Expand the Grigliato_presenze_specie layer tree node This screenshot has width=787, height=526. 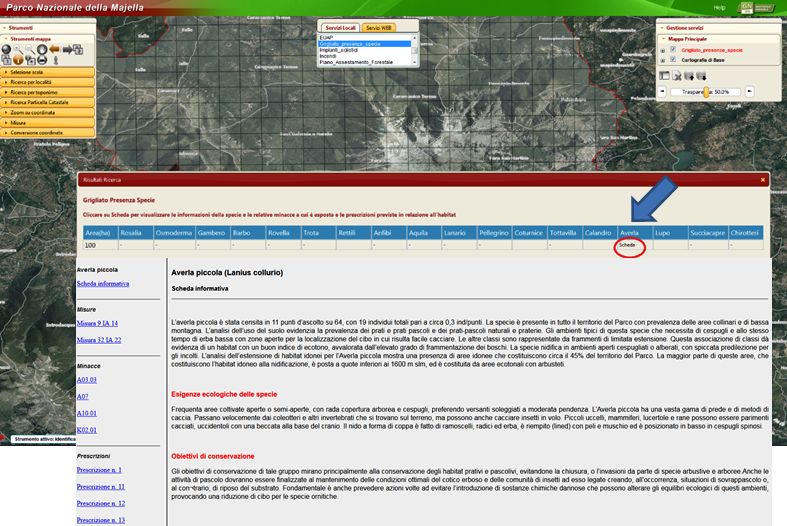(662, 50)
